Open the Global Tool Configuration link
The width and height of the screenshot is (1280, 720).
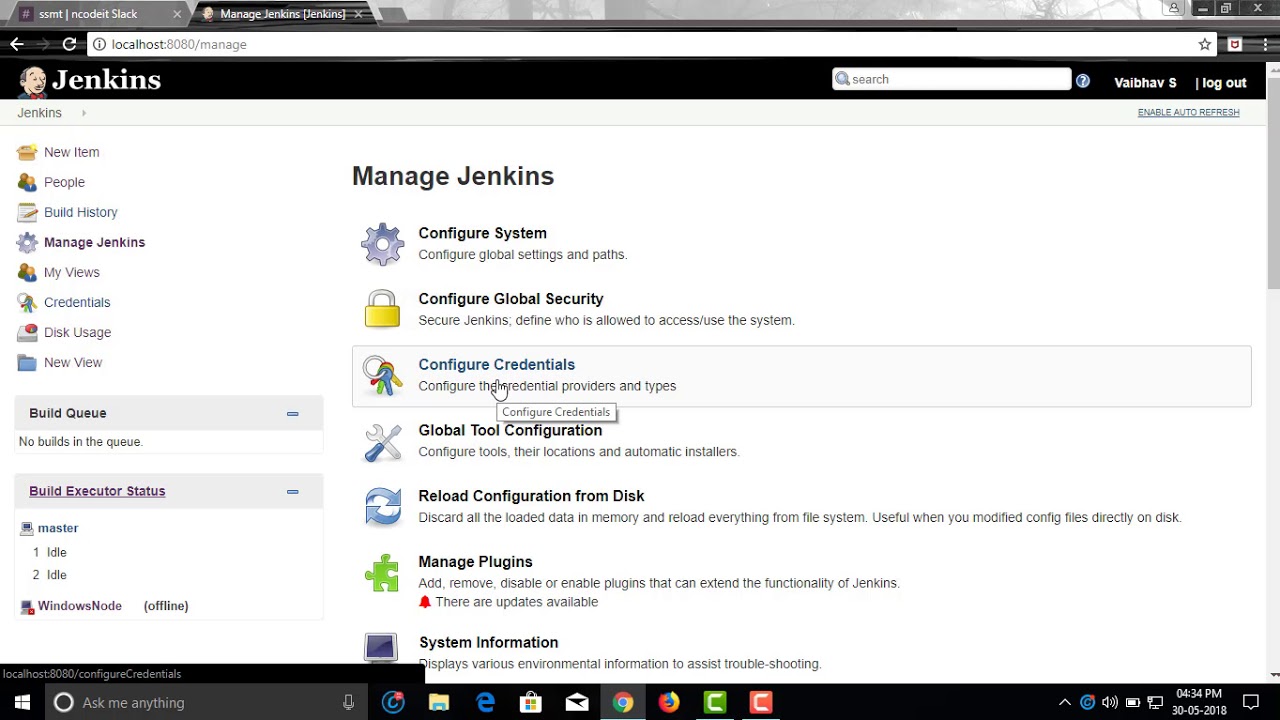pyautogui.click(x=510, y=430)
